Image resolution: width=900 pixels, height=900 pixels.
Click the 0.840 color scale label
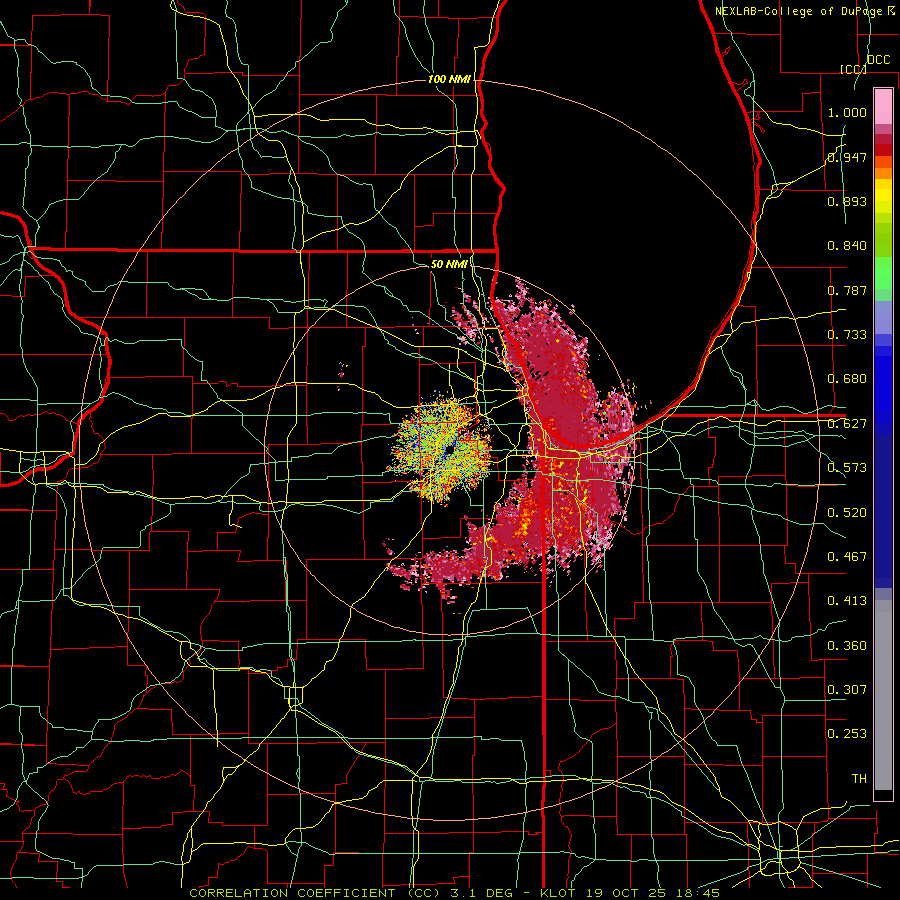pyautogui.click(x=847, y=246)
